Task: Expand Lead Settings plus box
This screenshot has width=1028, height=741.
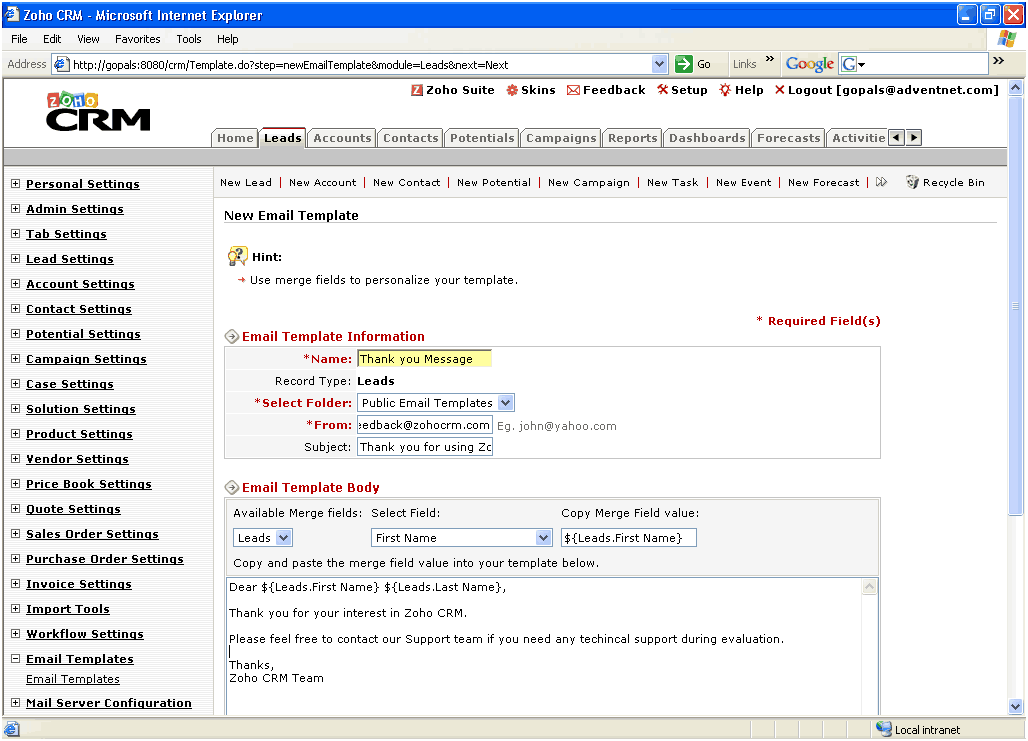Action: pyautogui.click(x=16, y=258)
